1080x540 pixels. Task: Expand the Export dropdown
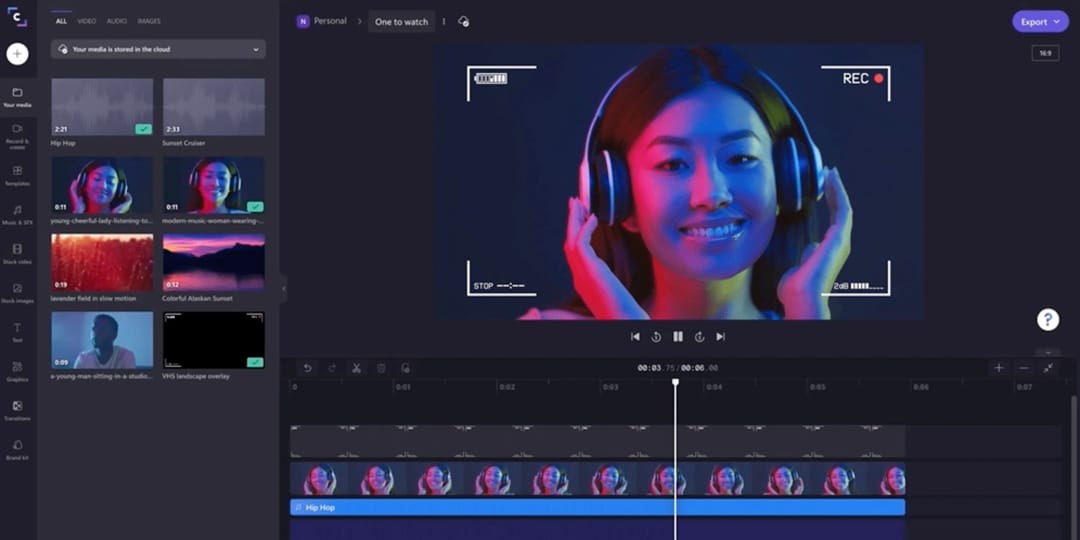point(1040,21)
